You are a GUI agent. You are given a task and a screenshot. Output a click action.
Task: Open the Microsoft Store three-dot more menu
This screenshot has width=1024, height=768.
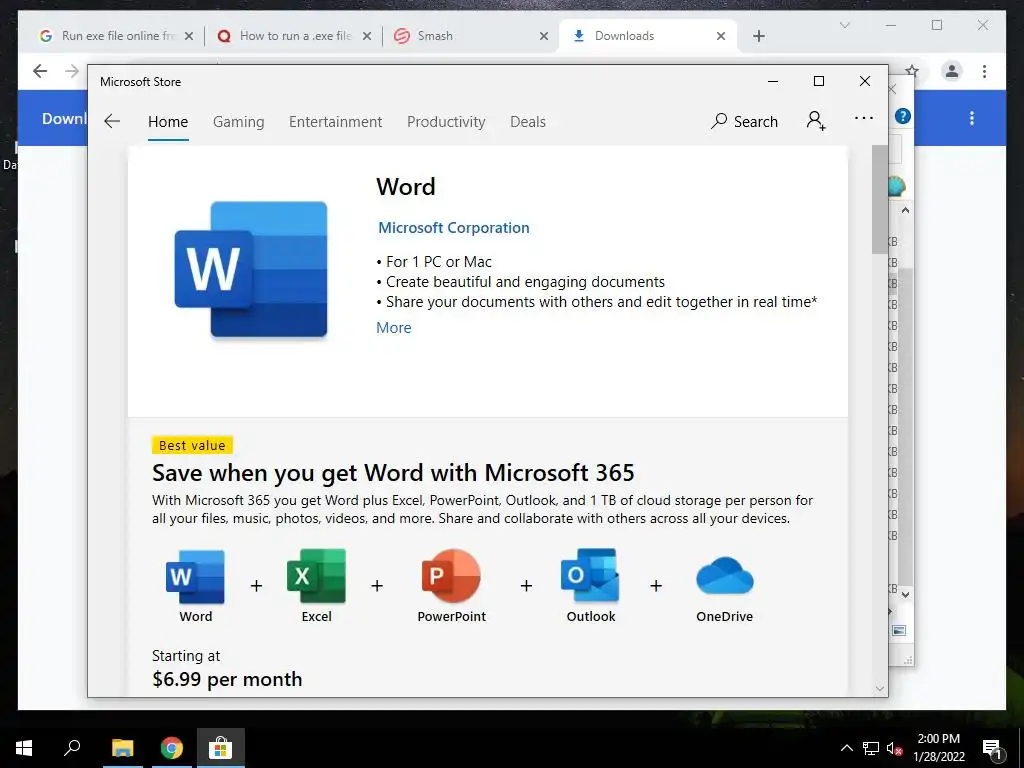pos(863,118)
